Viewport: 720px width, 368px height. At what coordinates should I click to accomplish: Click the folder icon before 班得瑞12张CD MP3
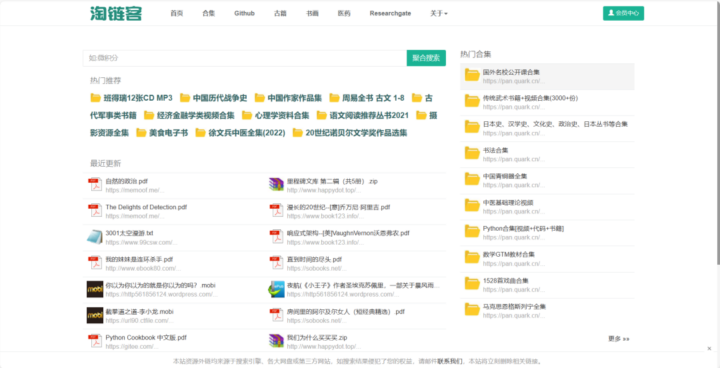96,98
